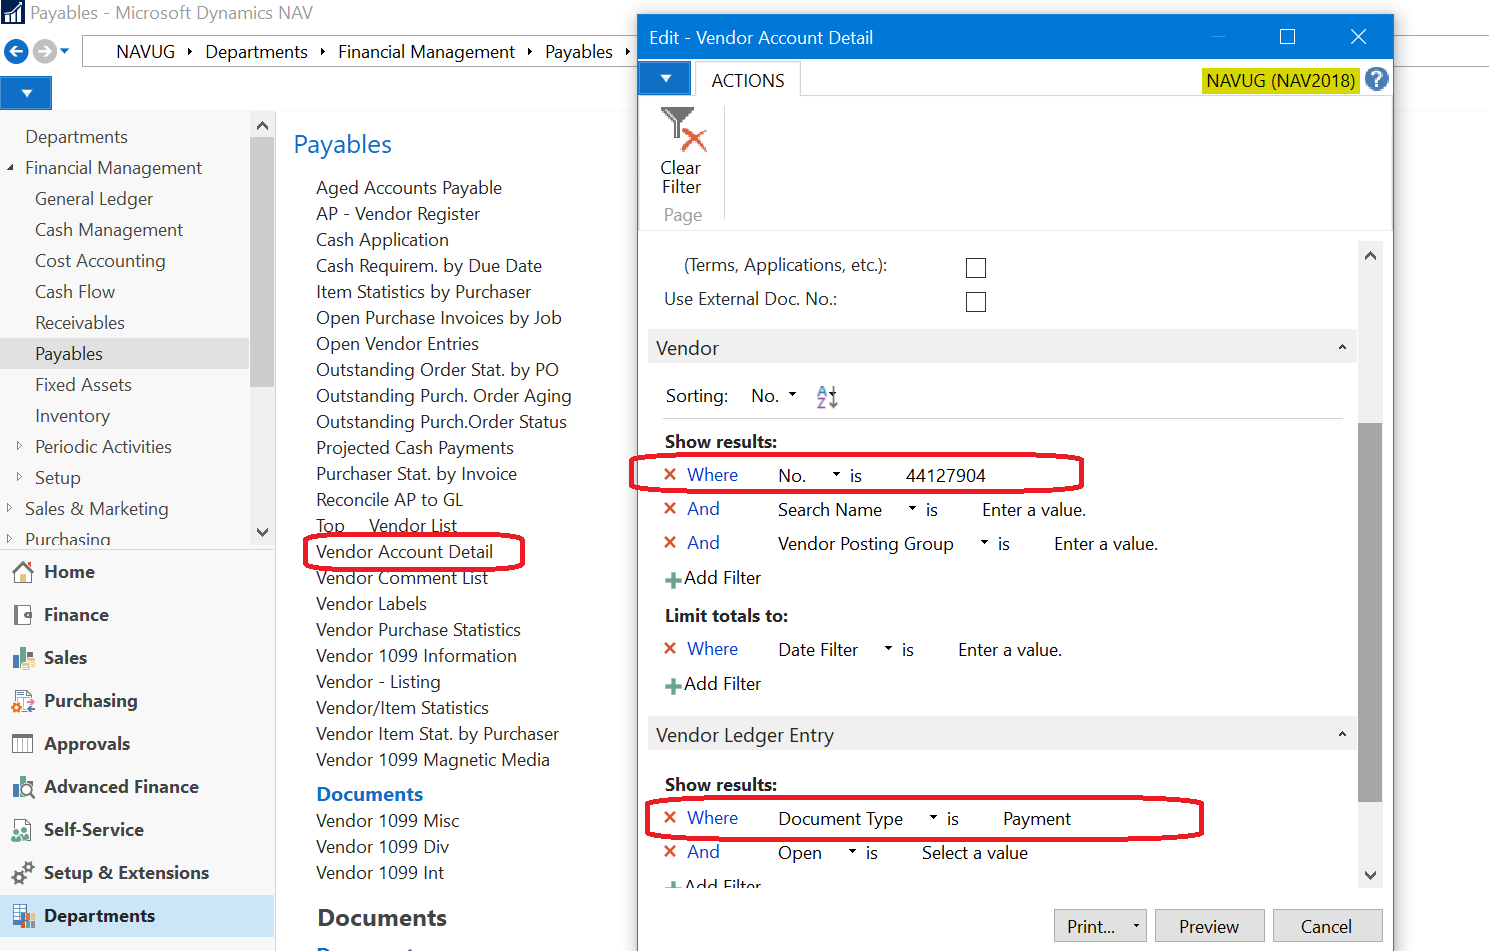Click the navigation tree scrollbar thumb
This screenshot has height=951, width=1489.
pyautogui.click(x=262, y=262)
